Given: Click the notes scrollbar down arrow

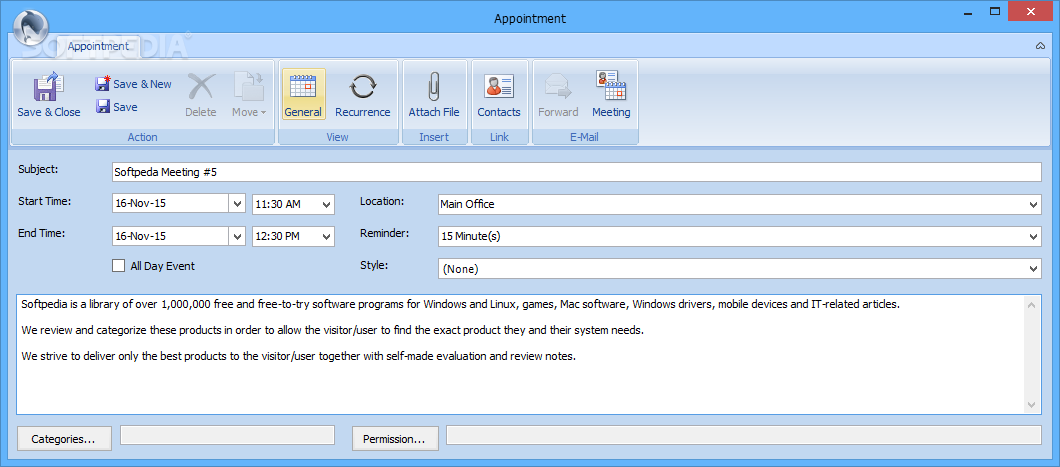Looking at the screenshot, I should click(x=1031, y=405).
